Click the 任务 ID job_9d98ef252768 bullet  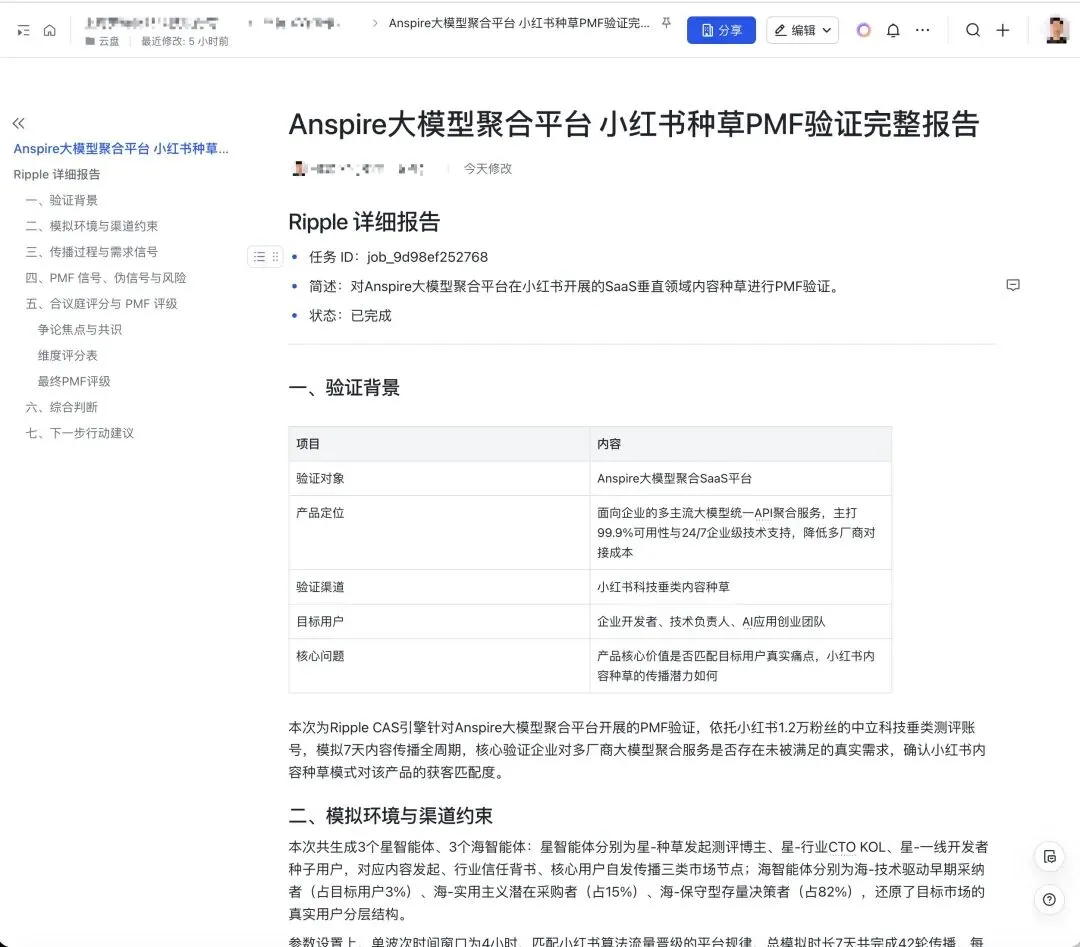coord(398,257)
